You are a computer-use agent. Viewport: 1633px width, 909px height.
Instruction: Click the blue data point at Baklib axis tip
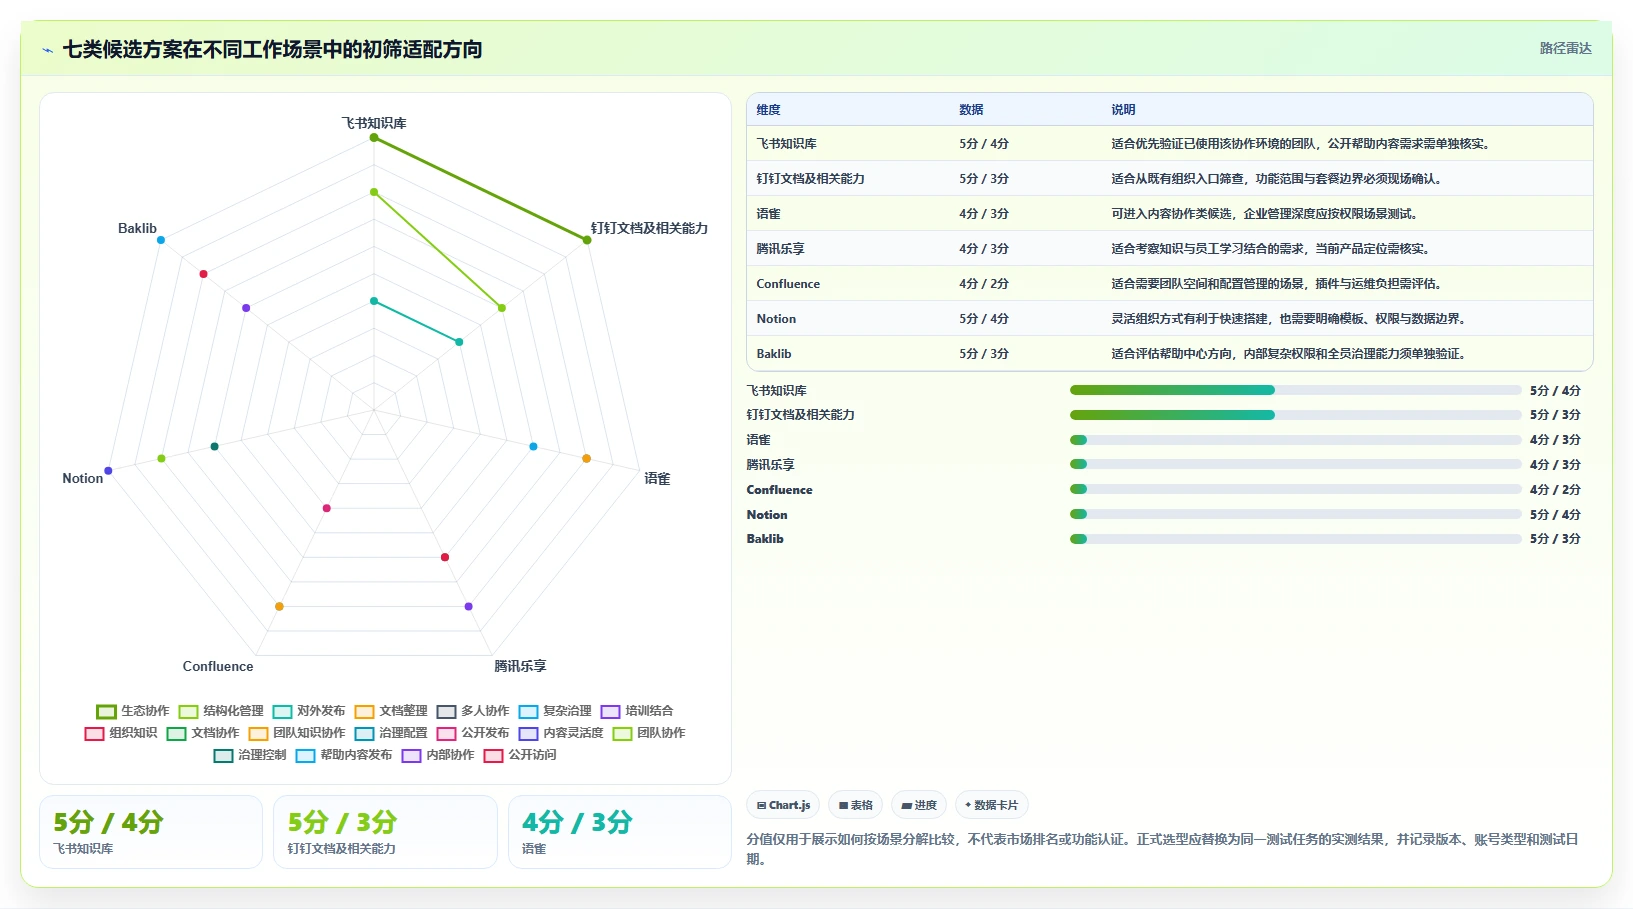pyautogui.click(x=160, y=240)
